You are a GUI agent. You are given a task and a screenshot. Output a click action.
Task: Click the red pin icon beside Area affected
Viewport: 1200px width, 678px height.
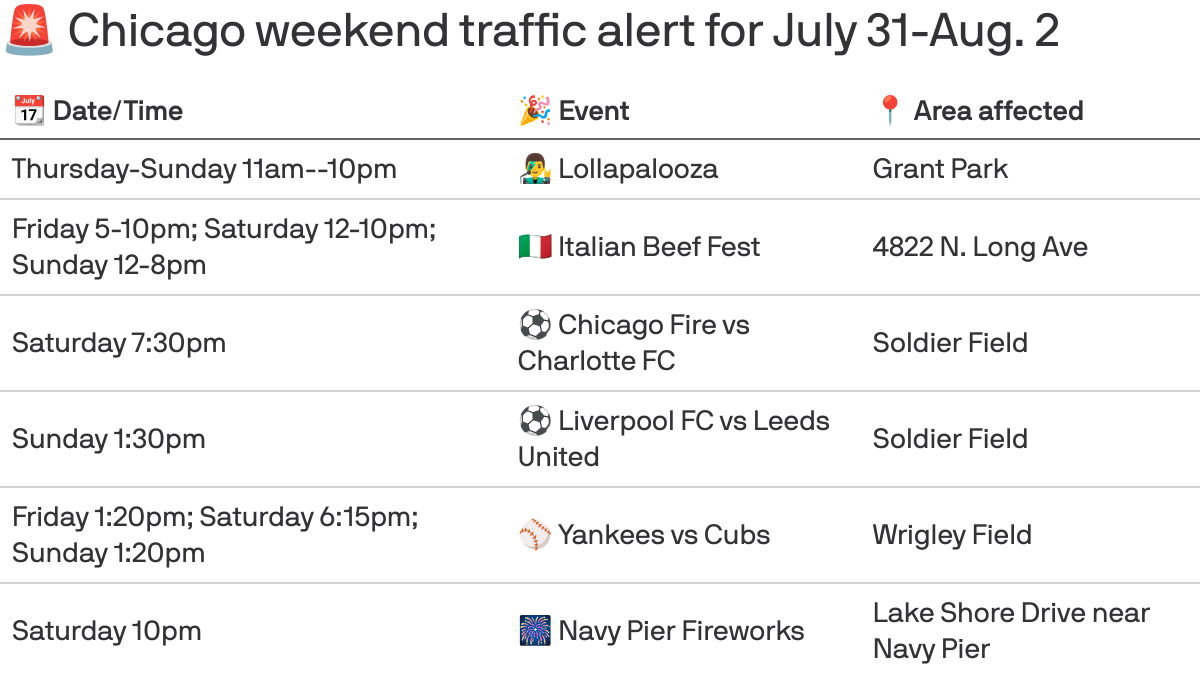click(x=889, y=110)
